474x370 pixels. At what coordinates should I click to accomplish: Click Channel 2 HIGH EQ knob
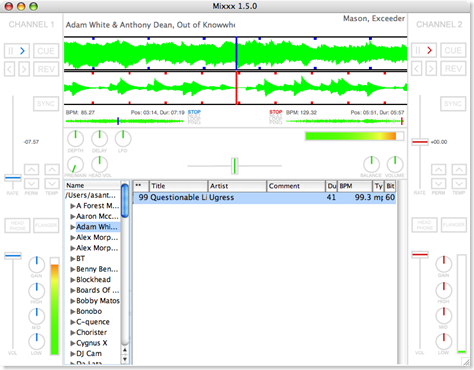pos(444,290)
